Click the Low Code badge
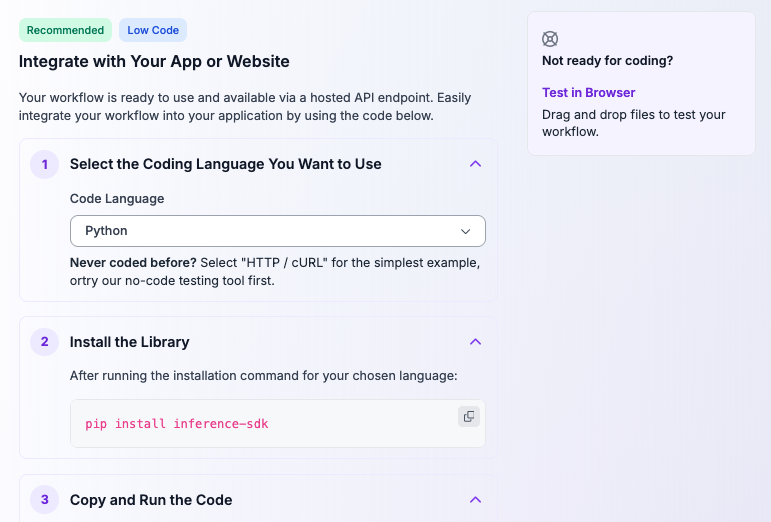771x522 pixels. 153,30
